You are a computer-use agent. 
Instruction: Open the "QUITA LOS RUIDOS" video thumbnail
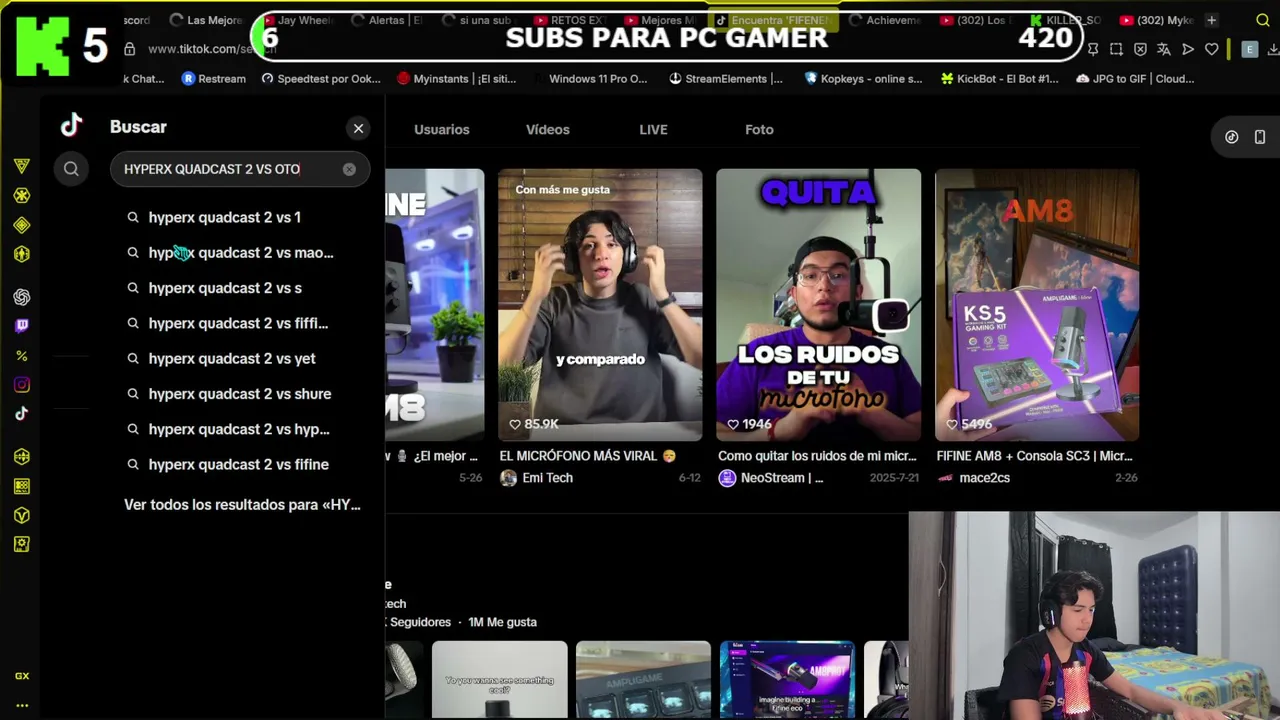click(x=818, y=305)
